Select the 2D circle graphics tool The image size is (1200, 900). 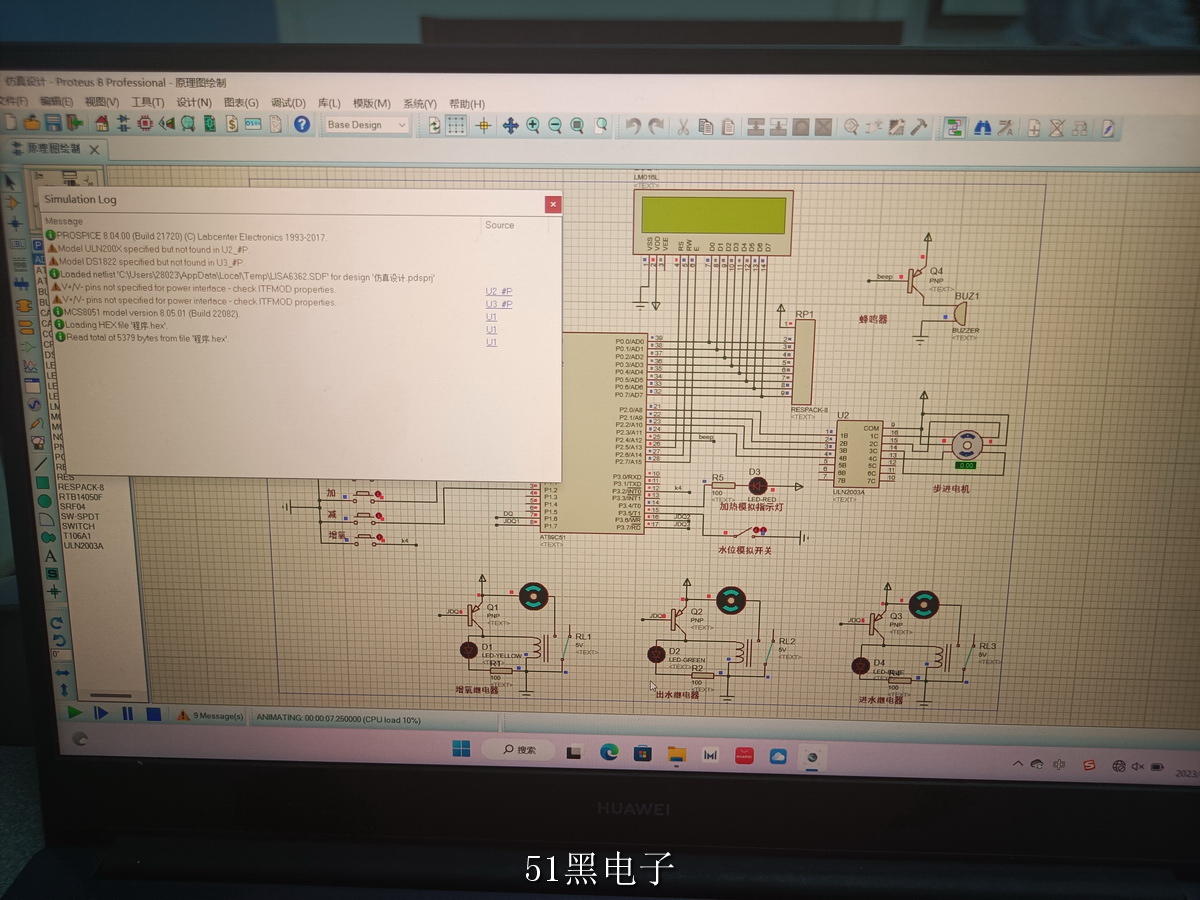point(44,500)
